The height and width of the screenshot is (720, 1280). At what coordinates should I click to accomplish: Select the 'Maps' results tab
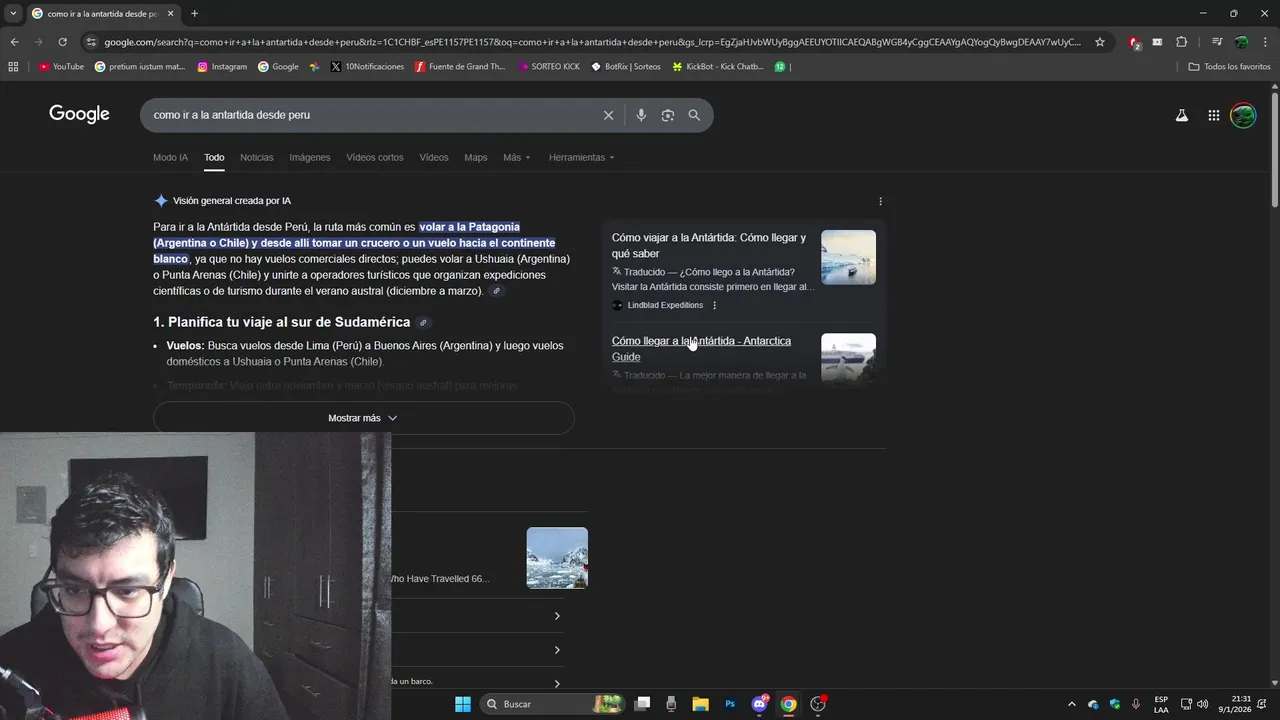476,157
